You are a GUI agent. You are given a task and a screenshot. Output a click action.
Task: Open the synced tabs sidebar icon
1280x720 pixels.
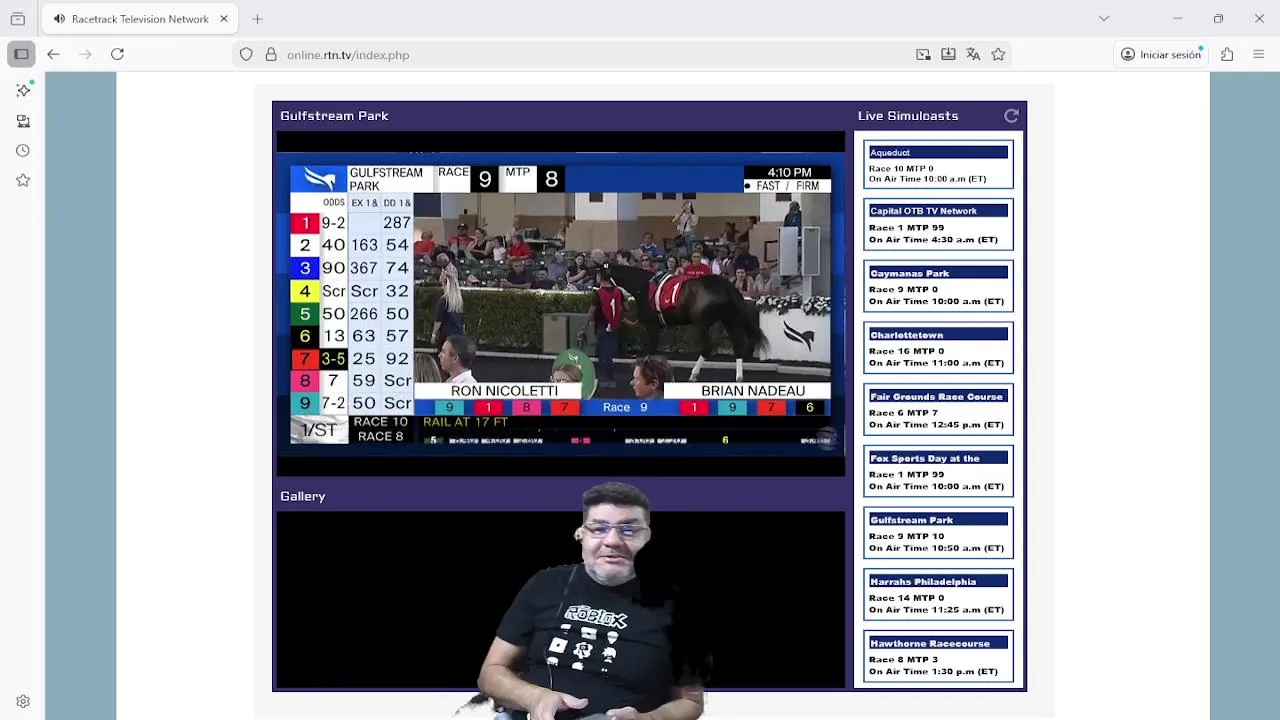23,121
